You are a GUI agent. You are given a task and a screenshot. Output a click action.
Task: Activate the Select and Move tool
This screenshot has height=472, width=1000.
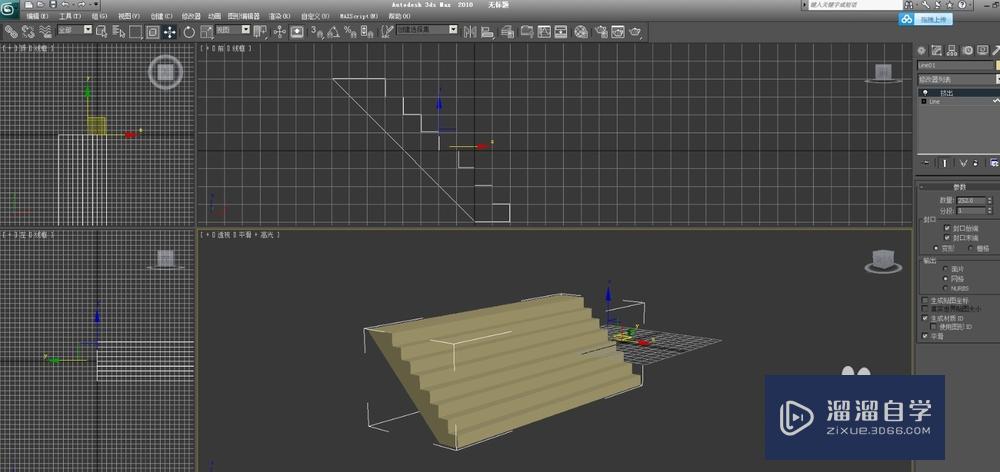(170, 31)
